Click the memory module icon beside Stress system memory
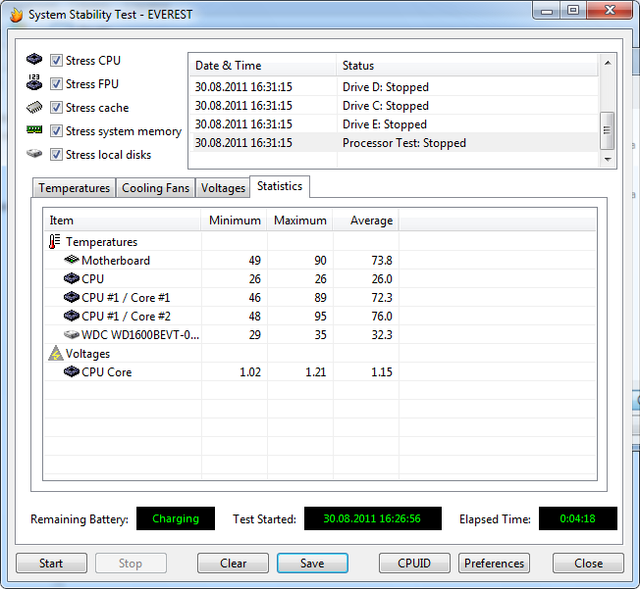The width and height of the screenshot is (640, 589). tap(35, 131)
